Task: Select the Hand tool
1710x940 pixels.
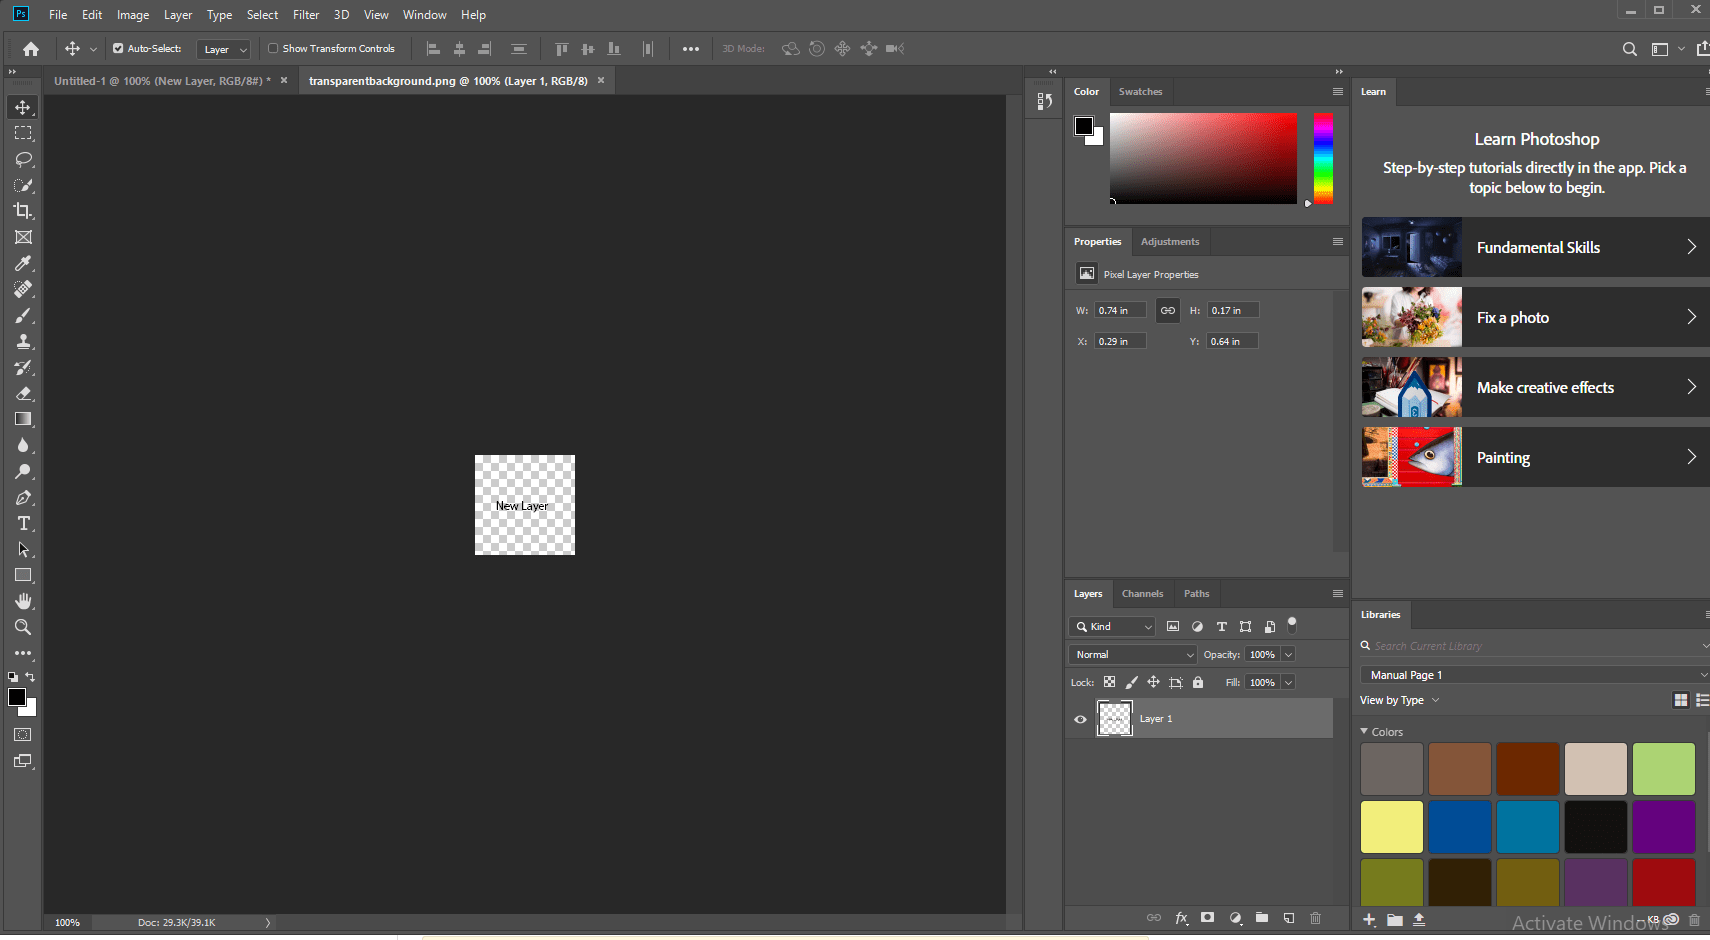Action: point(23,601)
